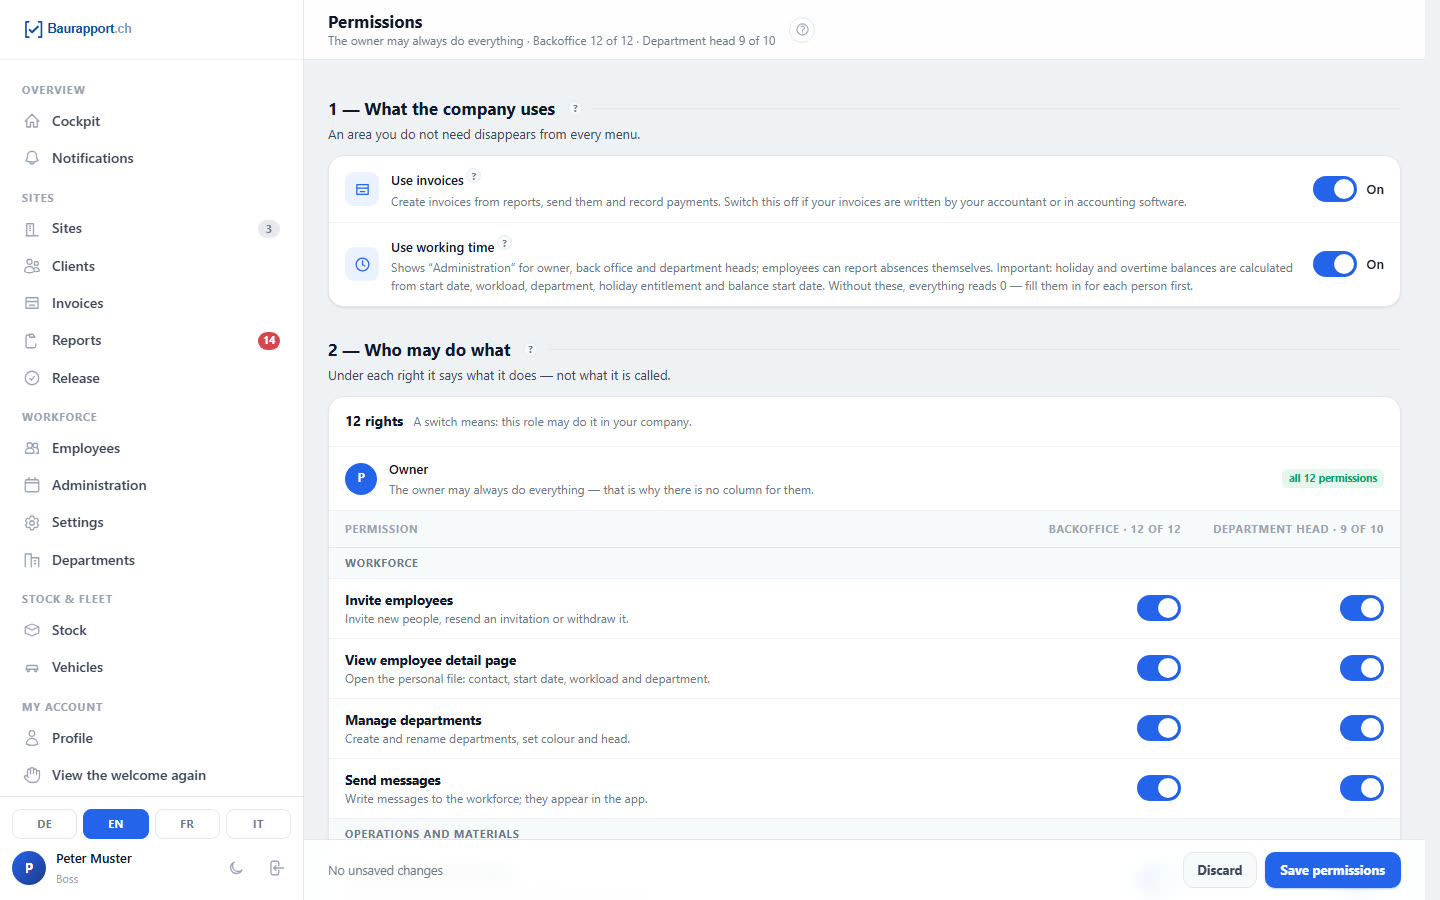The image size is (1440, 900).
Task: Switch language to DE
Action: tap(44, 824)
